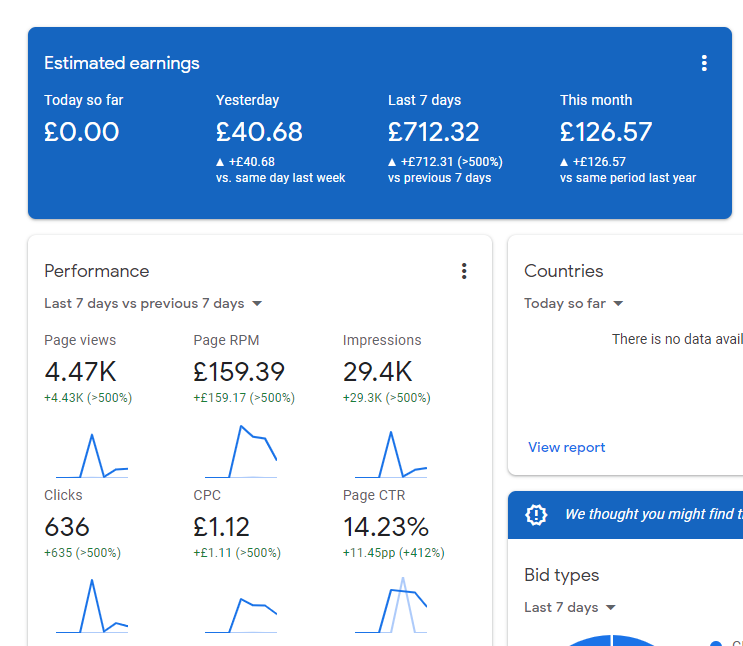The width and height of the screenshot is (743, 646).
Task: Click the View report link
Action: pos(566,447)
